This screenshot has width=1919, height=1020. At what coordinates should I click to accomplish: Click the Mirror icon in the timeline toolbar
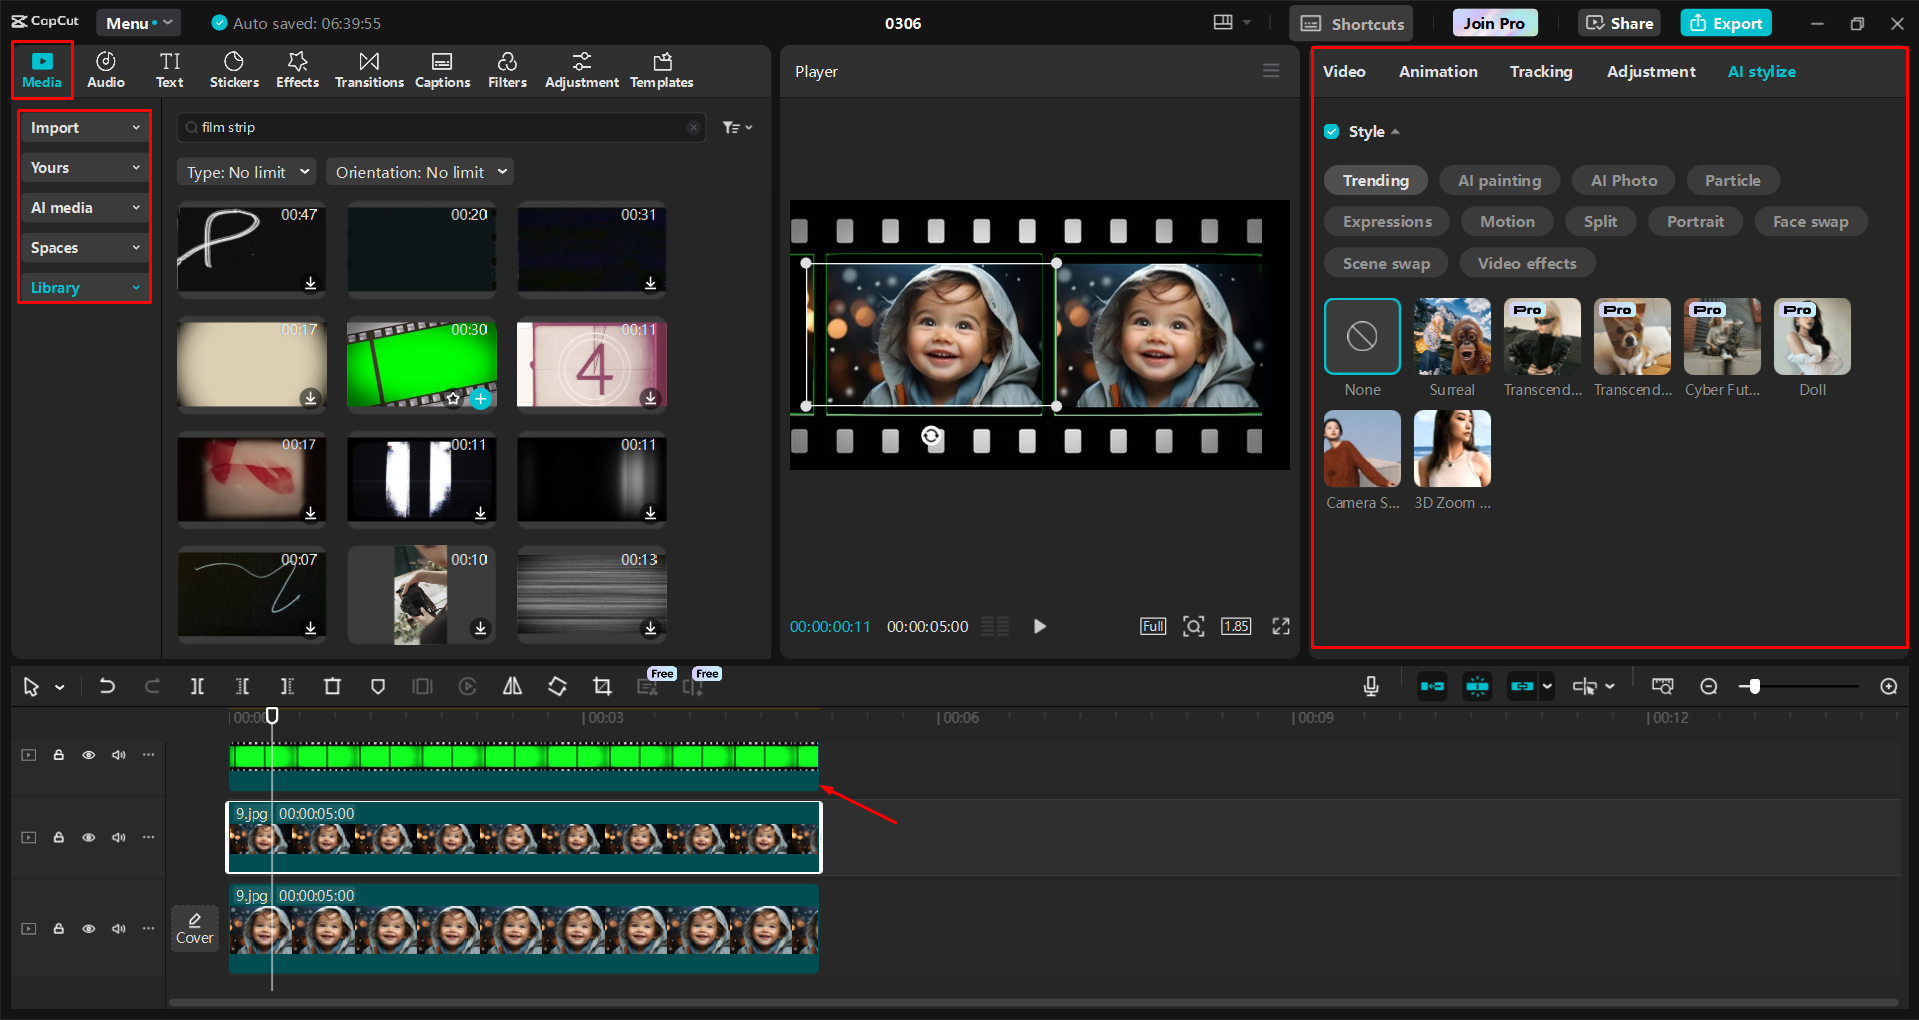[x=512, y=686]
